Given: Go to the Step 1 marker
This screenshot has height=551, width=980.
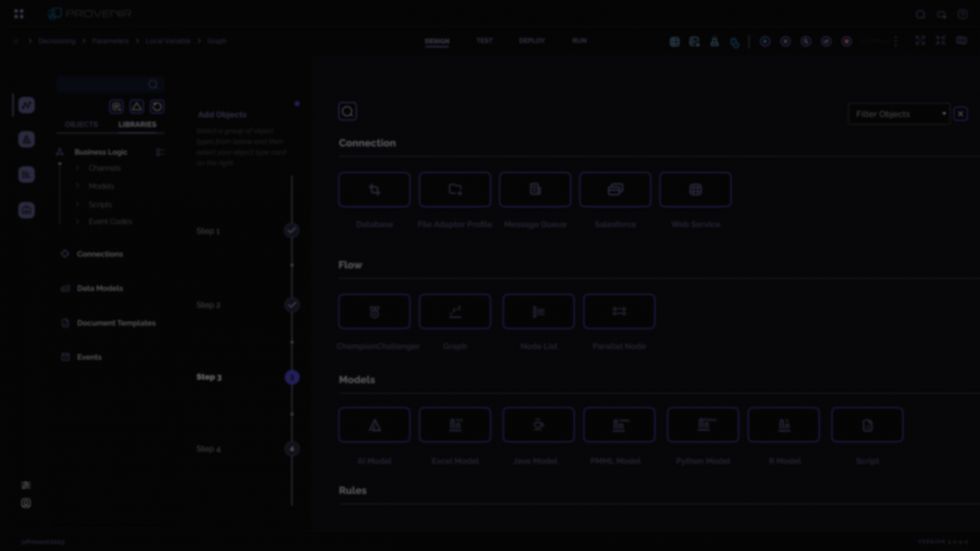Looking at the screenshot, I should (x=291, y=231).
